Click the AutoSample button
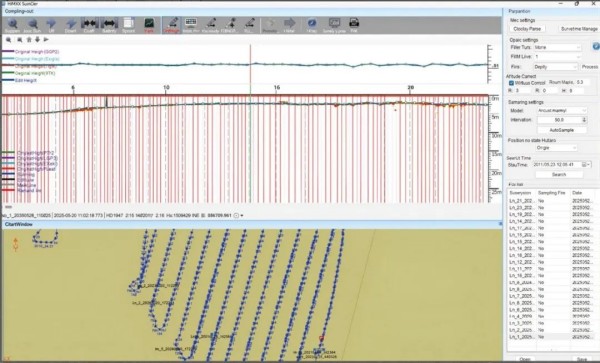The height and width of the screenshot is (363, 600). [562, 130]
